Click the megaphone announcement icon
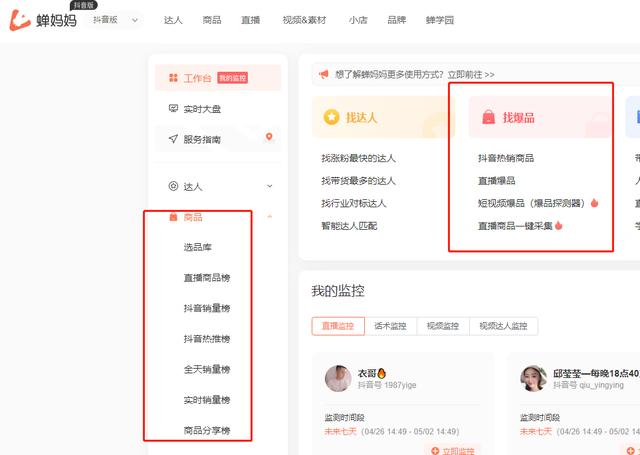Screen dimensions: 640x455 coord(324,74)
